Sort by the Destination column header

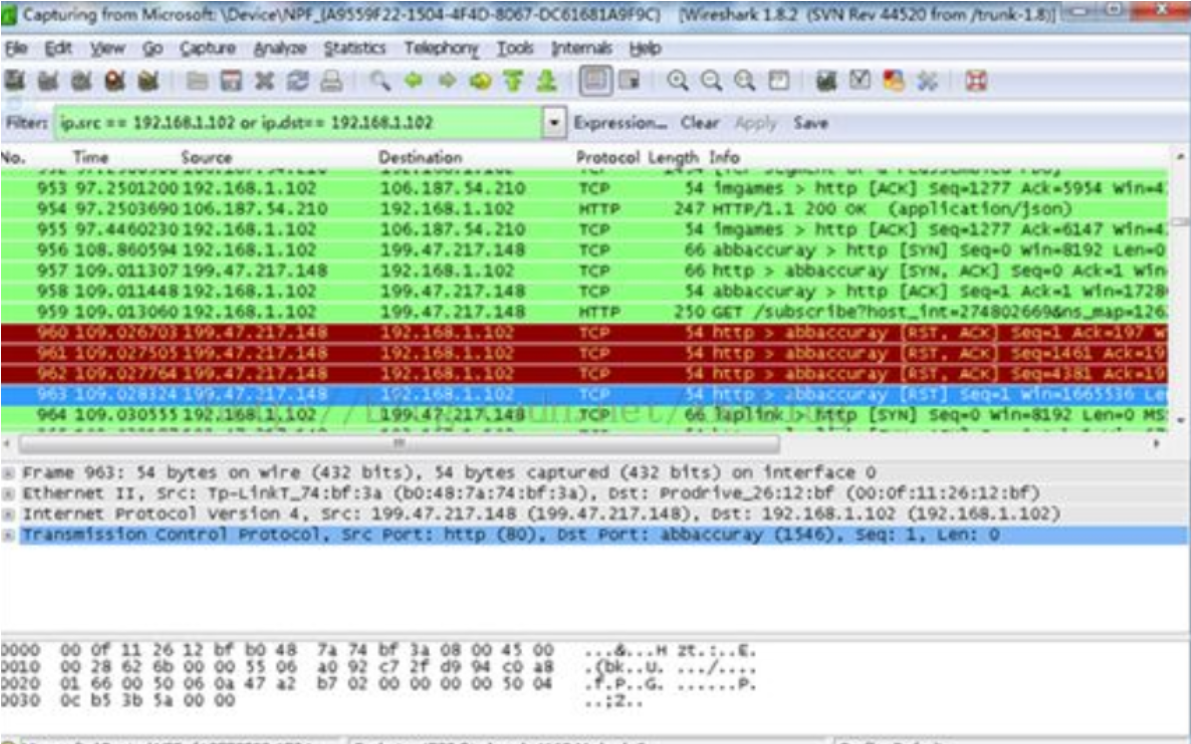point(420,157)
